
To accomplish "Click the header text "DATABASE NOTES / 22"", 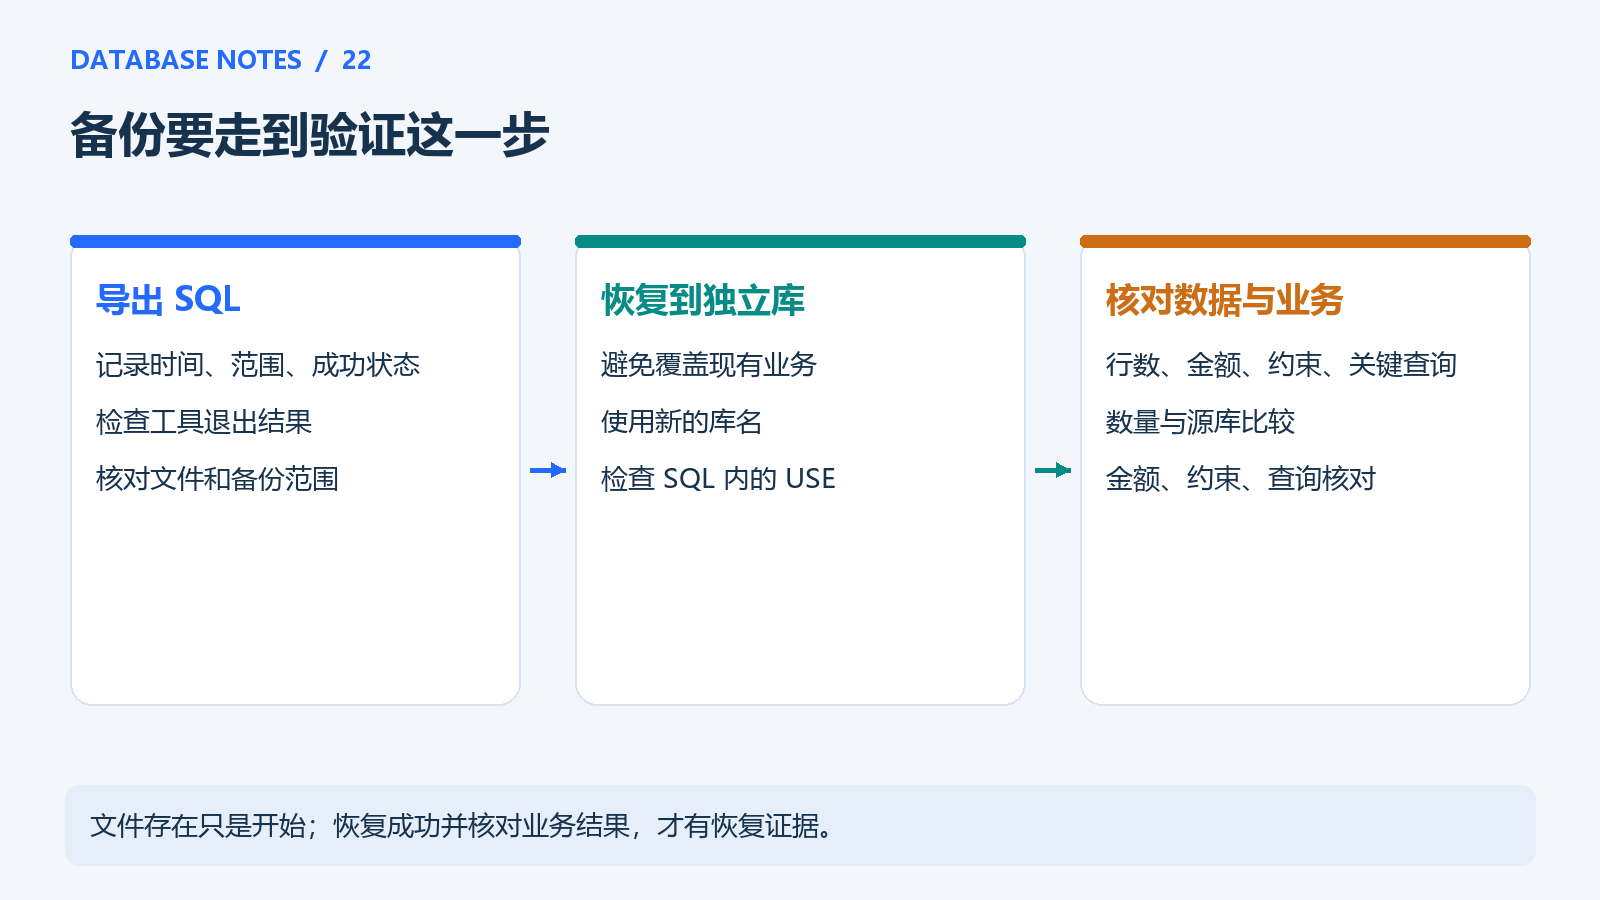I will click(221, 60).
